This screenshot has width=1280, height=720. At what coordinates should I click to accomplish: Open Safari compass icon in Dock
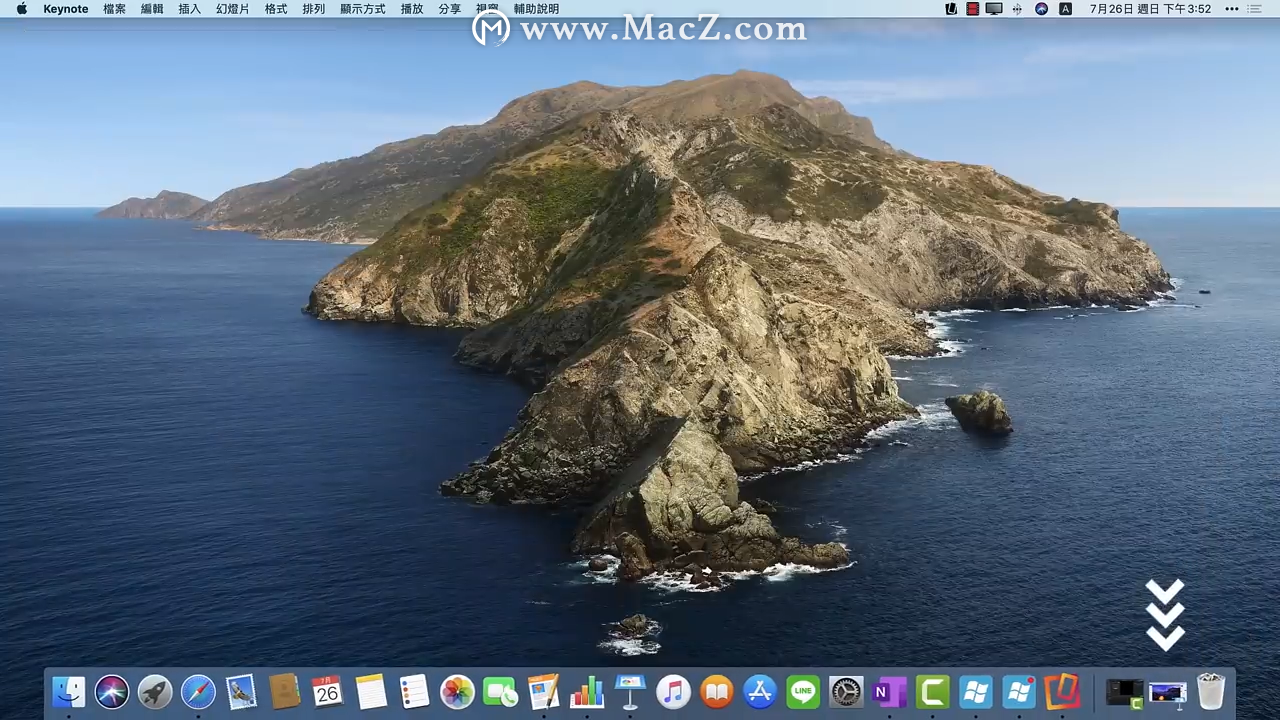coord(198,691)
